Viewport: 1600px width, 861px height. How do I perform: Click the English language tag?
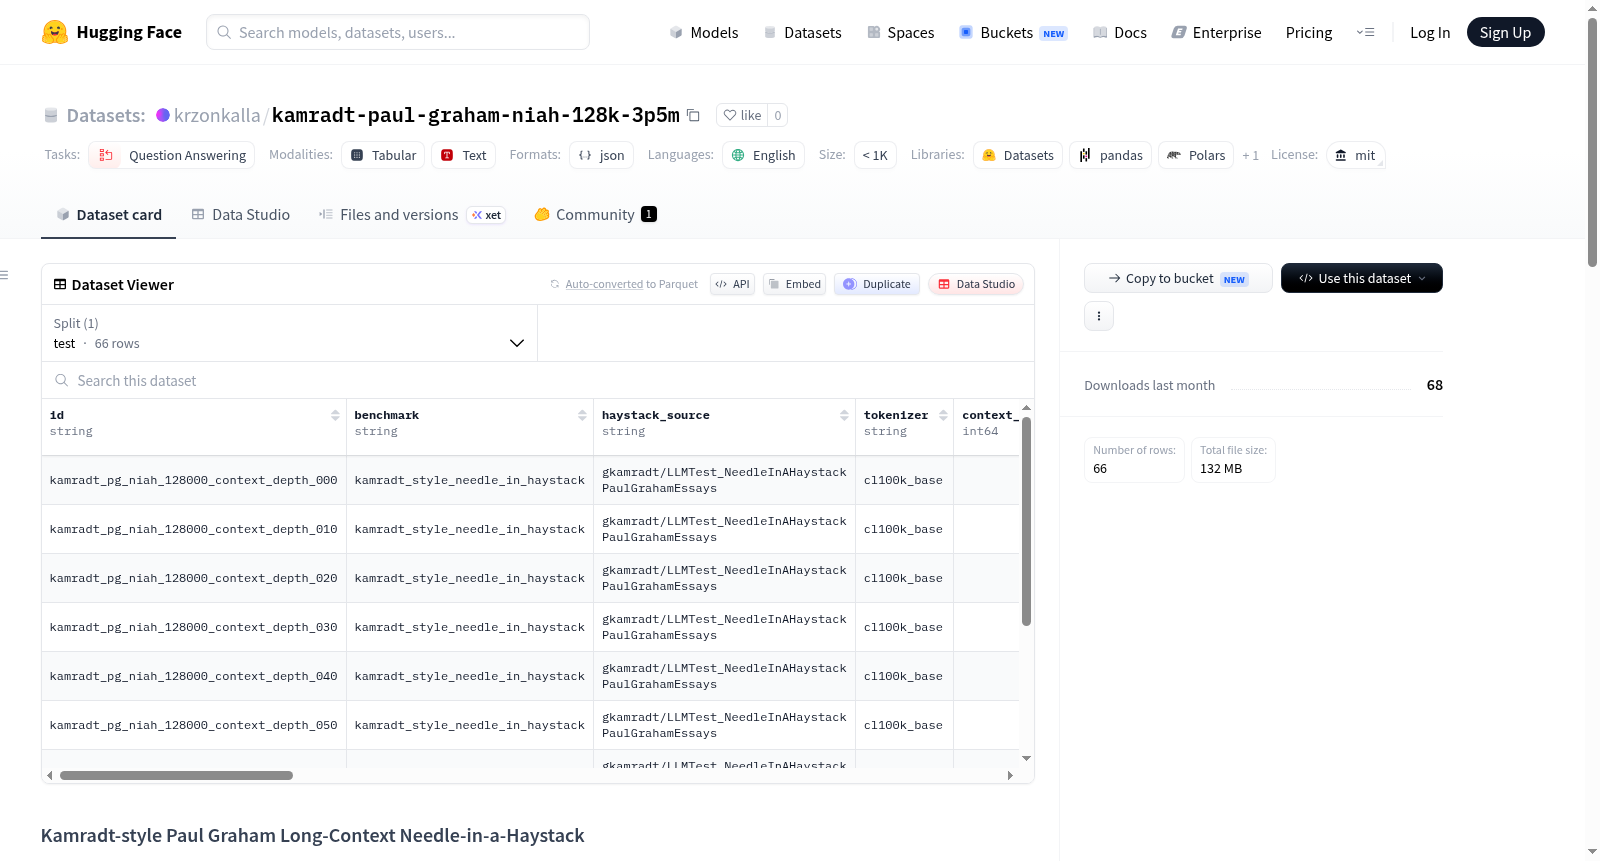(x=763, y=155)
